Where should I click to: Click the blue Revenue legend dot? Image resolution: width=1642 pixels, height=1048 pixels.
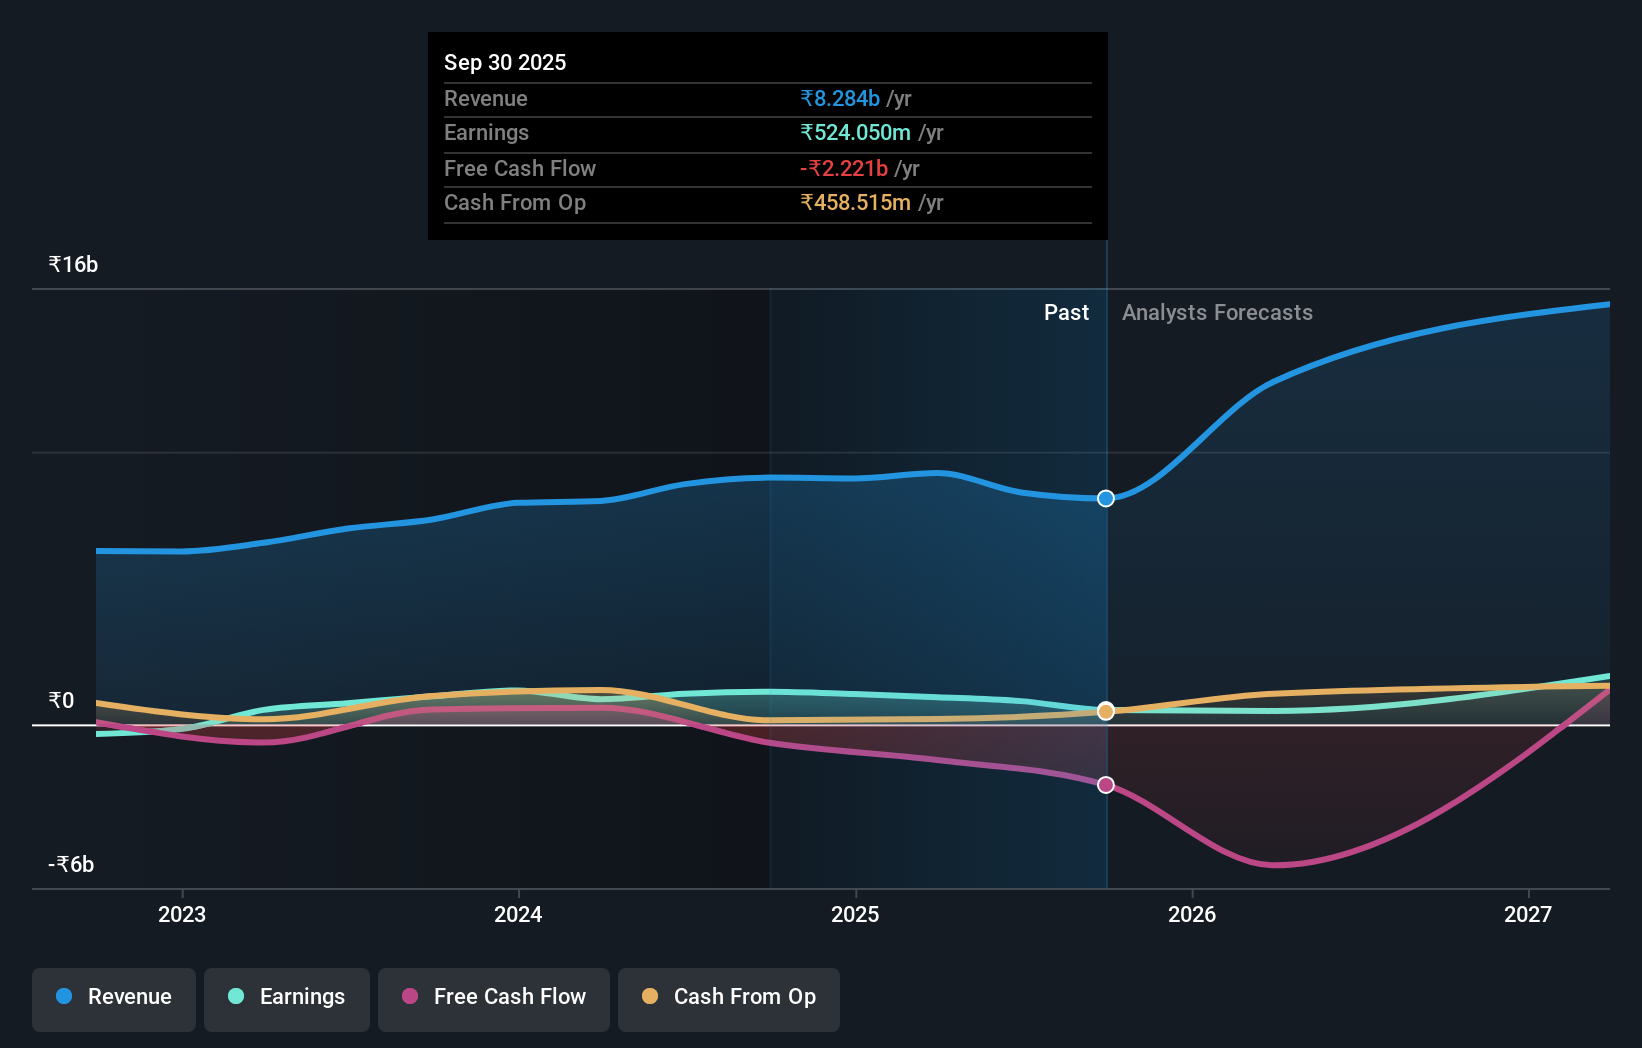point(64,997)
